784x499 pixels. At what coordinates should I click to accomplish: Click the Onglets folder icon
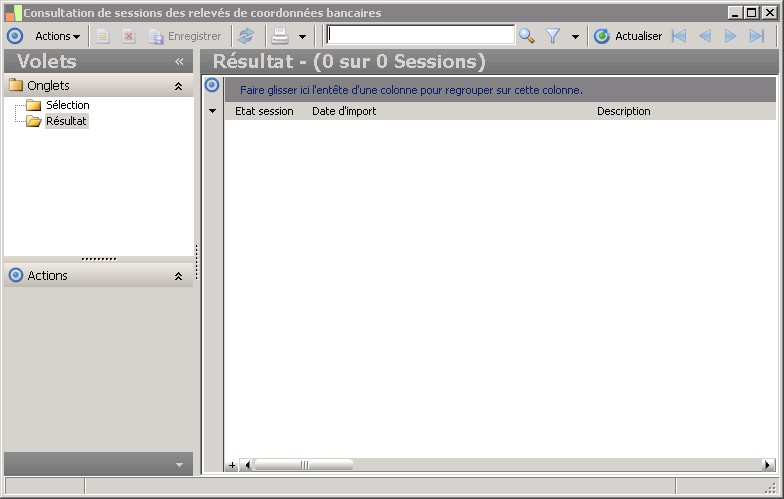(16, 85)
